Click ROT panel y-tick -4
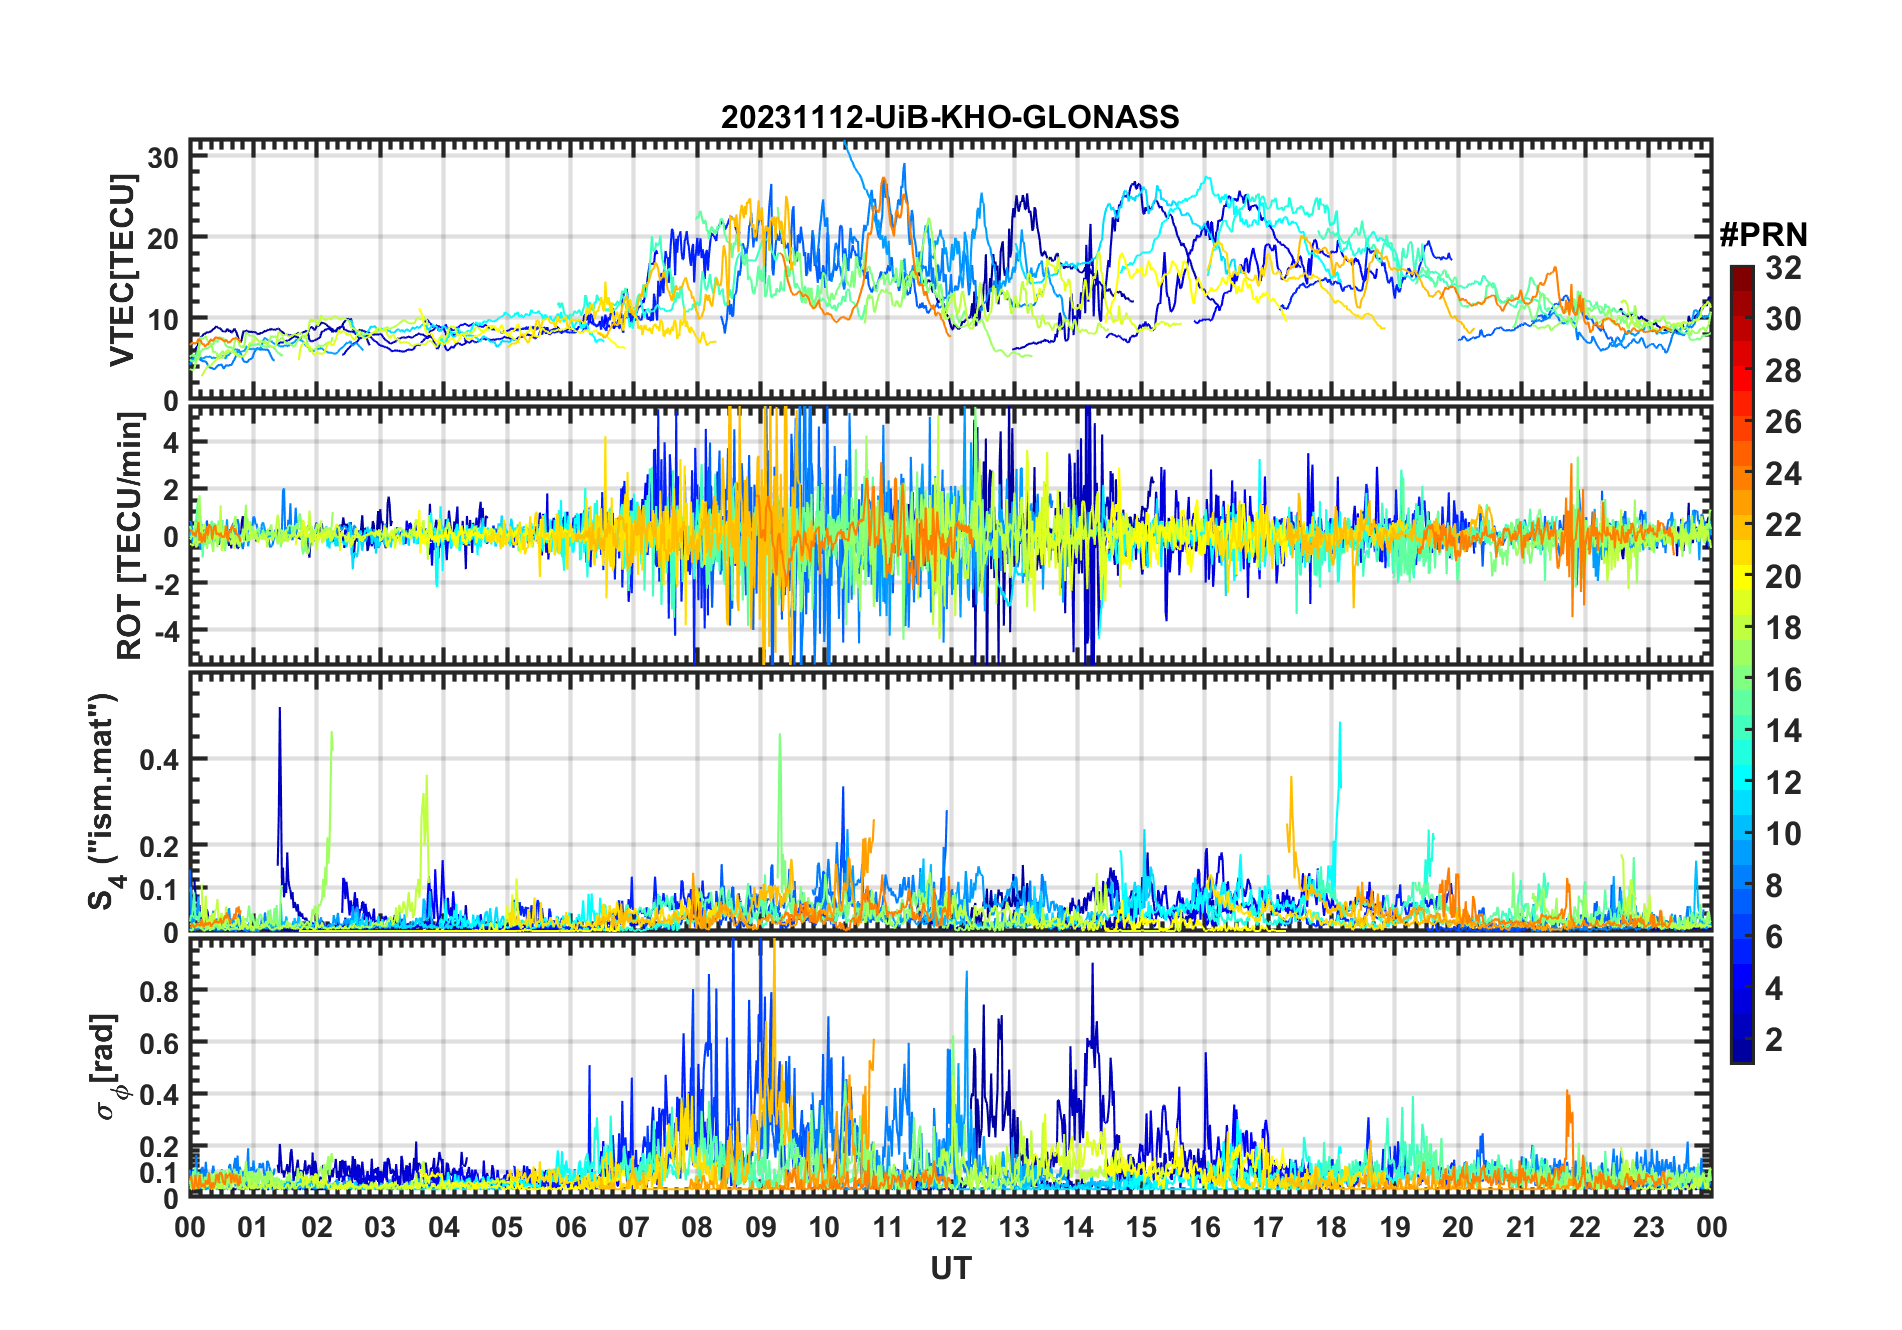The image size is (1902, 1330). coord(166,630)
